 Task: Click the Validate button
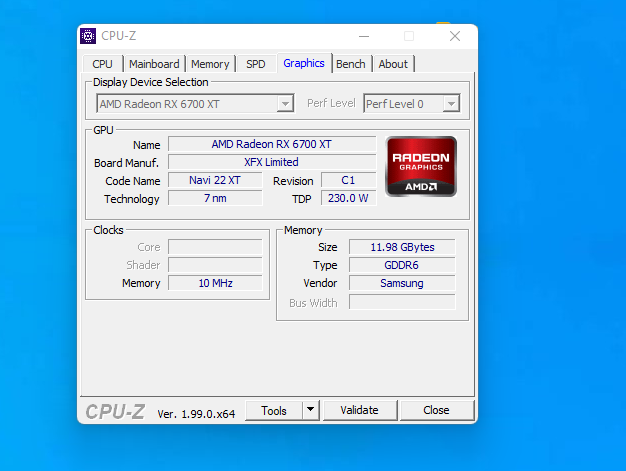tap(359, 410)
